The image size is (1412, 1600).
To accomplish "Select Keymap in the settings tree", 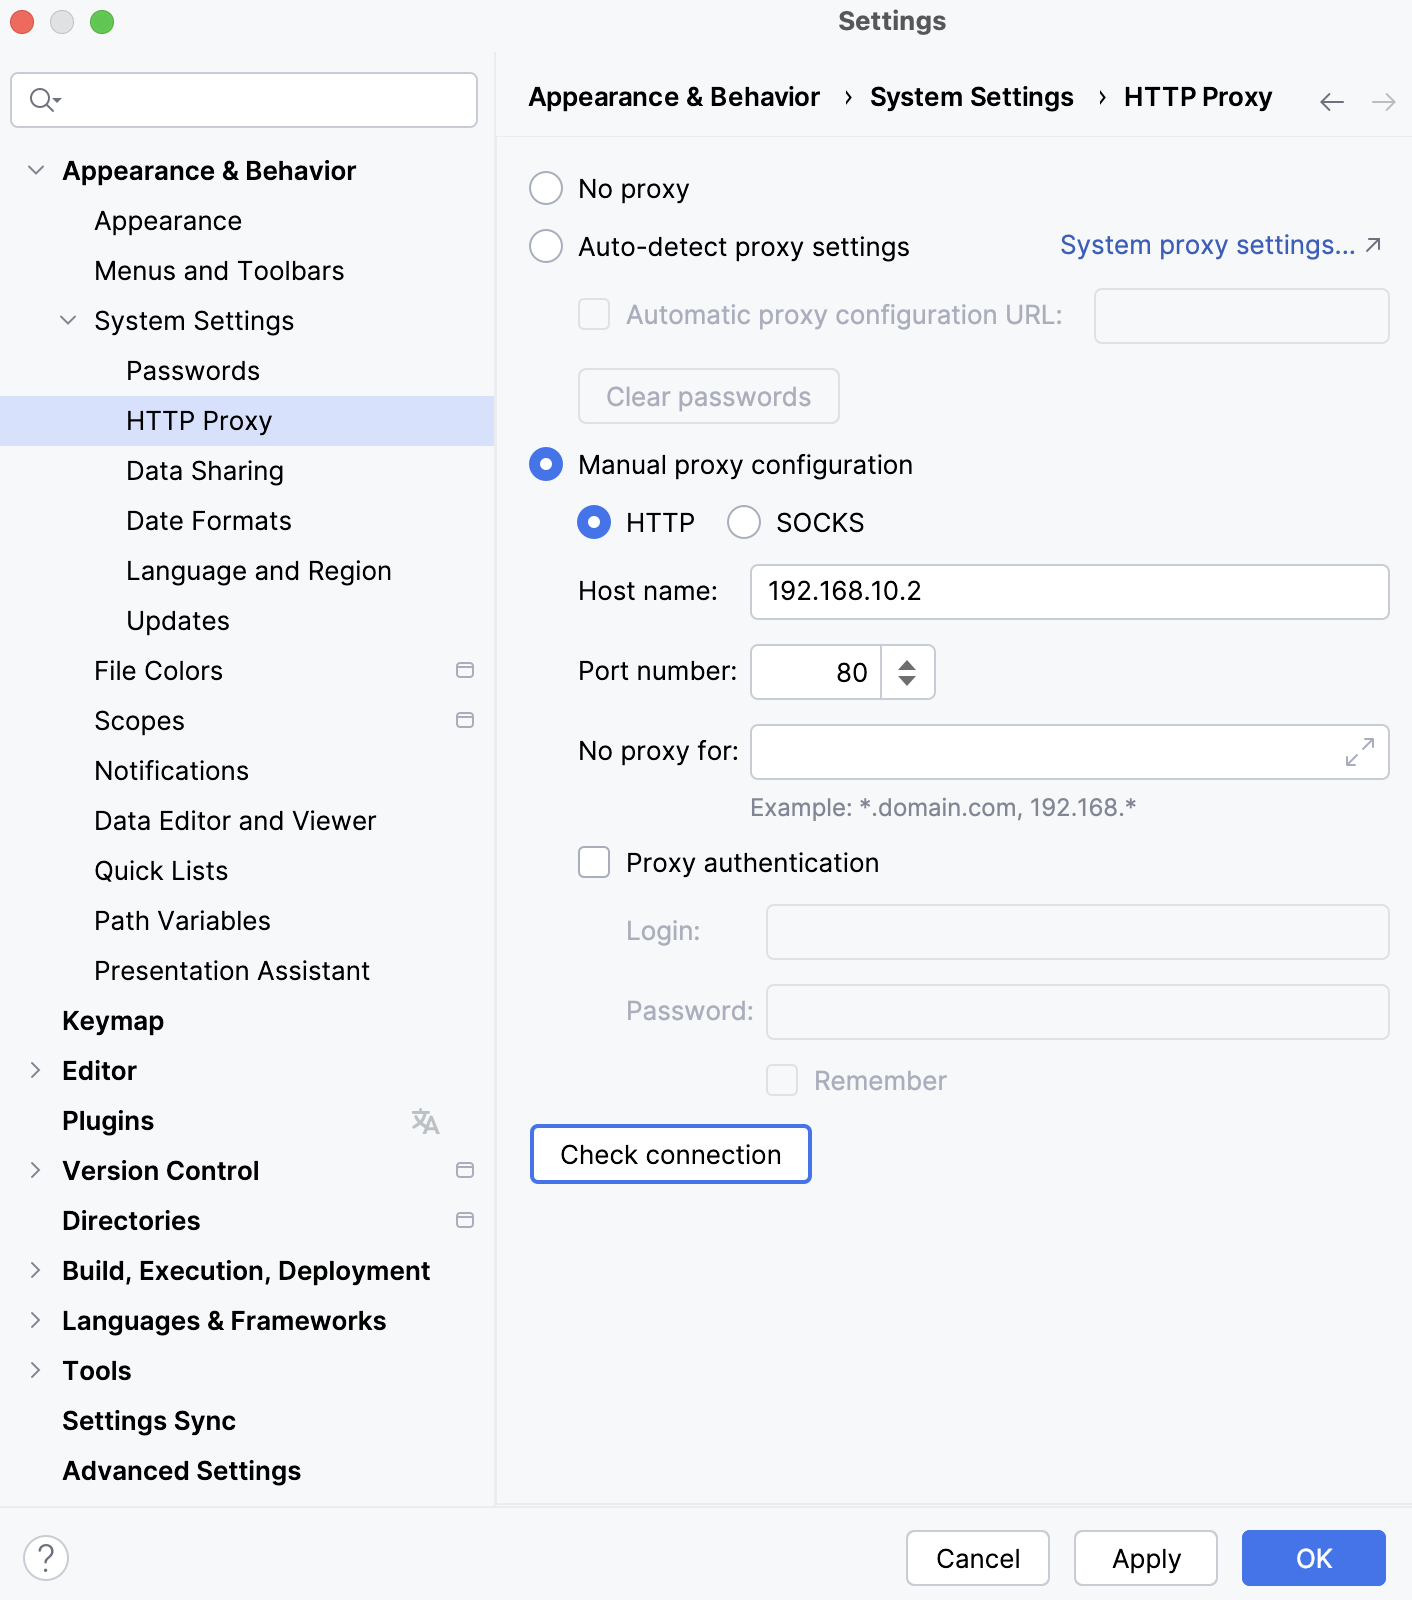I will point(113,1021).
